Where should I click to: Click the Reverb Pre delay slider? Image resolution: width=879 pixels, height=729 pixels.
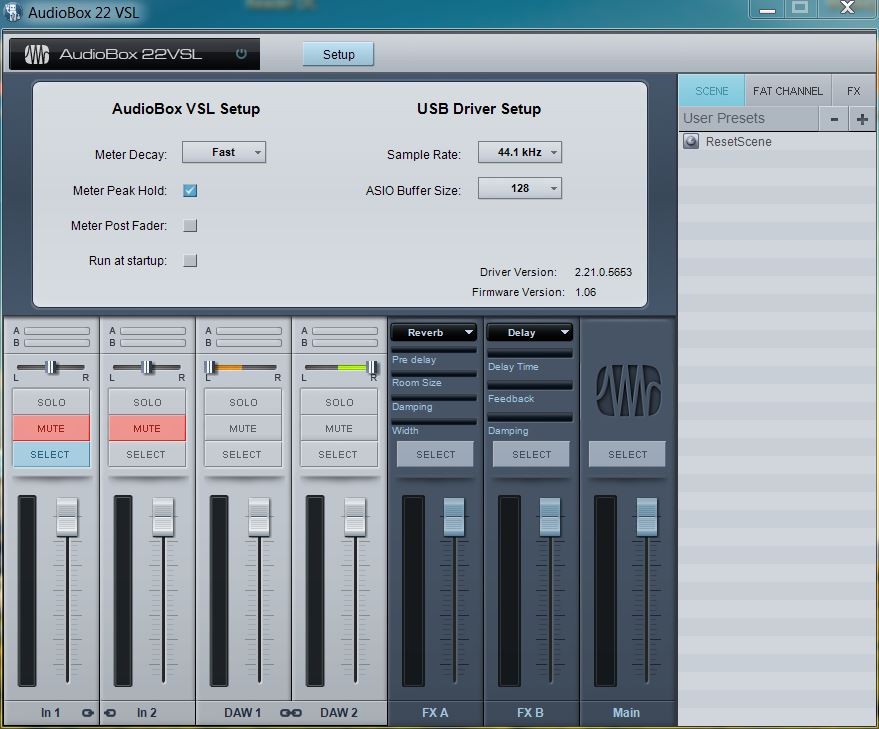point(434,350)
